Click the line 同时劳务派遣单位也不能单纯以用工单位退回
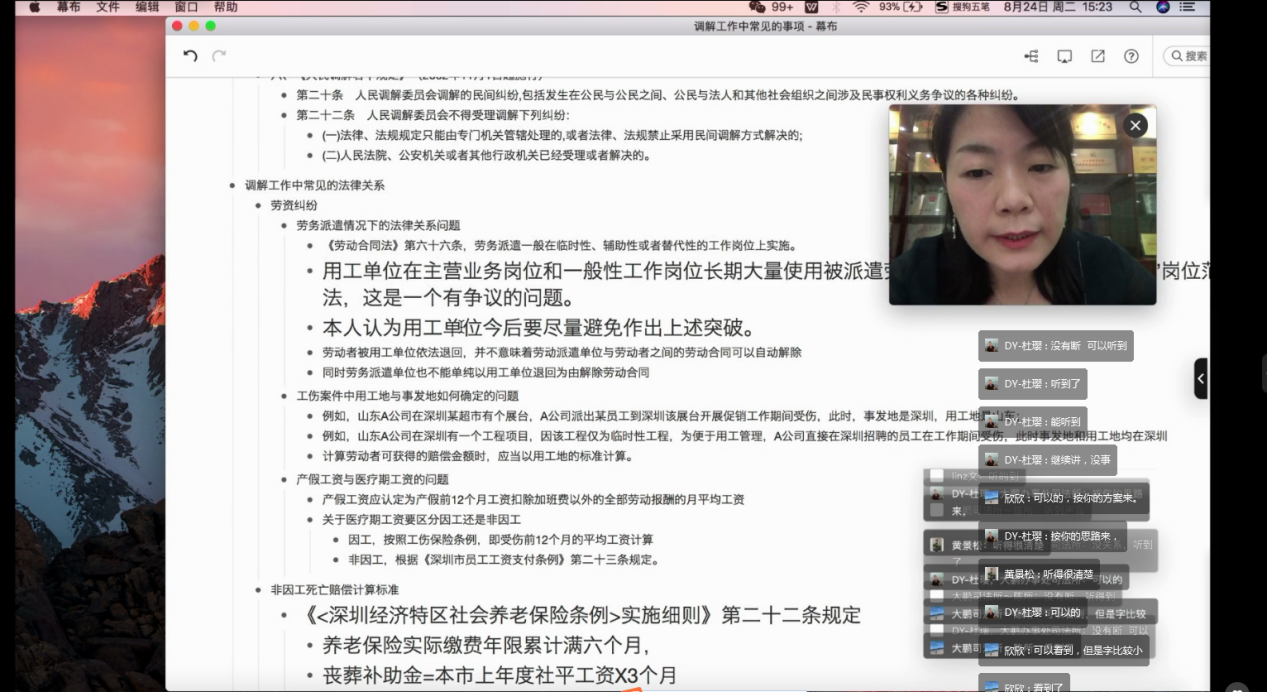Image resolution: width=1267 pixels, height=692 pixels. pos(485,372)
